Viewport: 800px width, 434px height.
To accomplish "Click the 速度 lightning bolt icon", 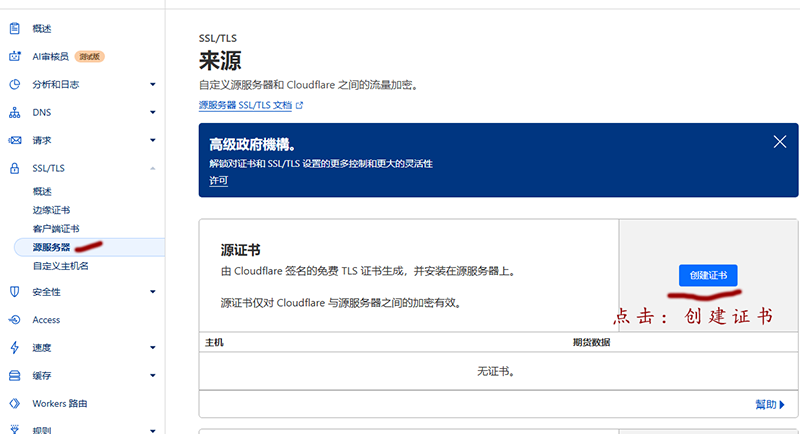I will point(14,348).
